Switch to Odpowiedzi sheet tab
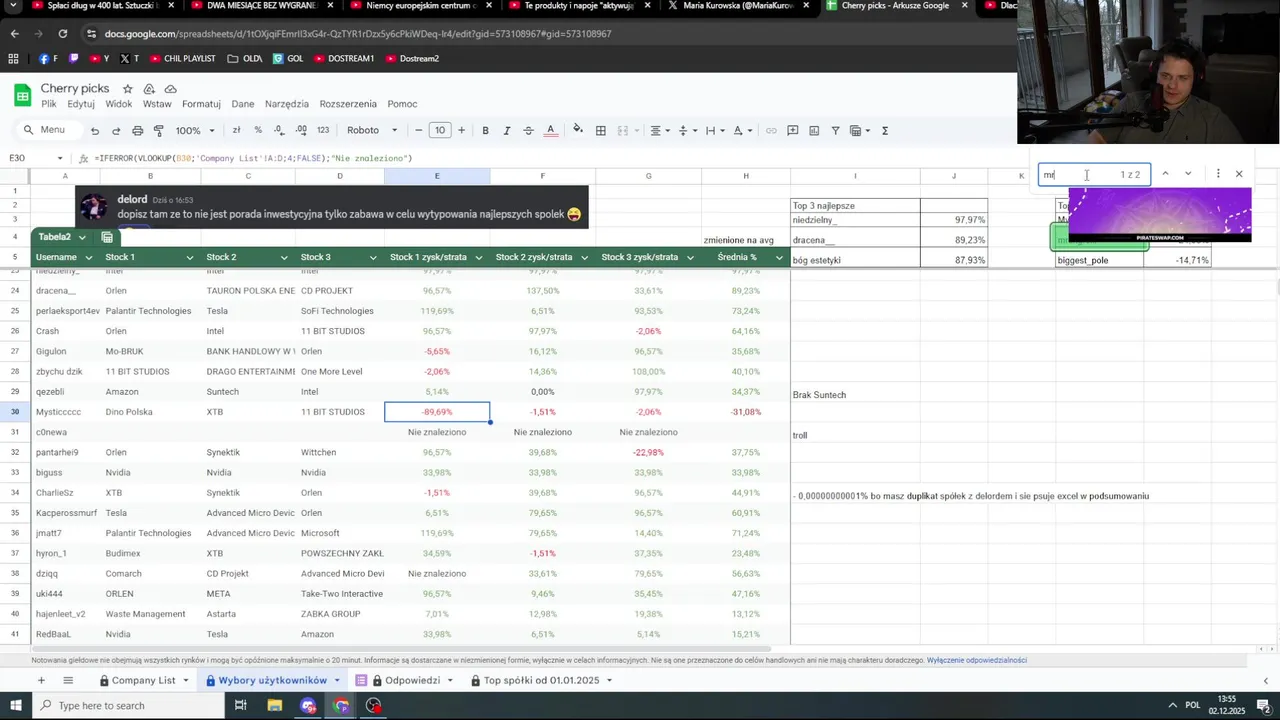The height and width of the screenshot is (720, 1280). (x=412, y=680)
